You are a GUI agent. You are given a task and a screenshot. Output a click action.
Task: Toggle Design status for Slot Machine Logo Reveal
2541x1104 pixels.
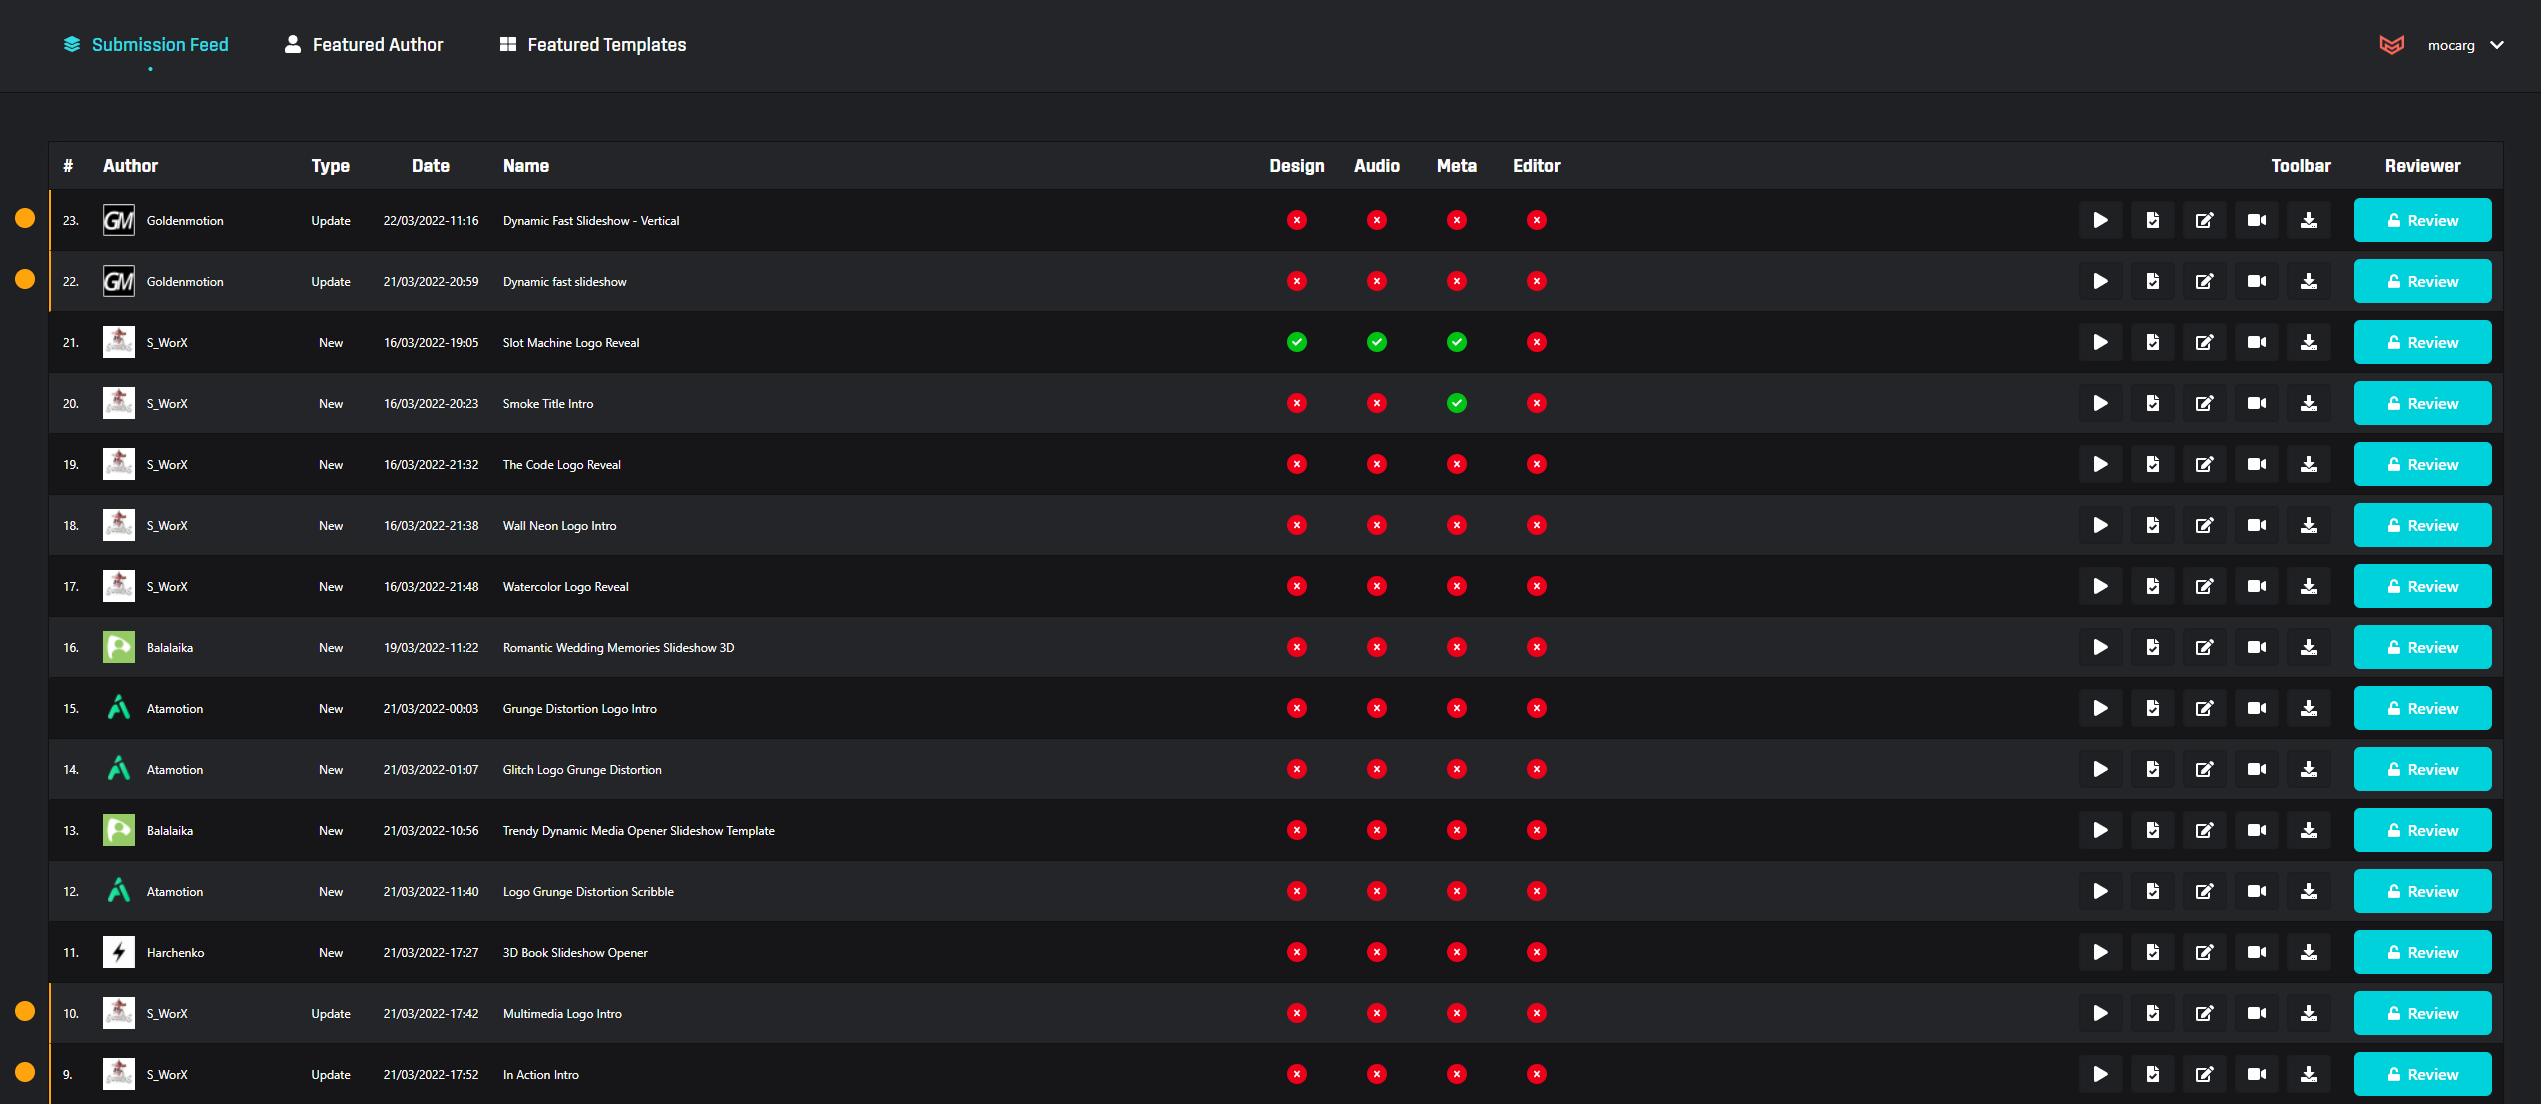click(1296, 342)
